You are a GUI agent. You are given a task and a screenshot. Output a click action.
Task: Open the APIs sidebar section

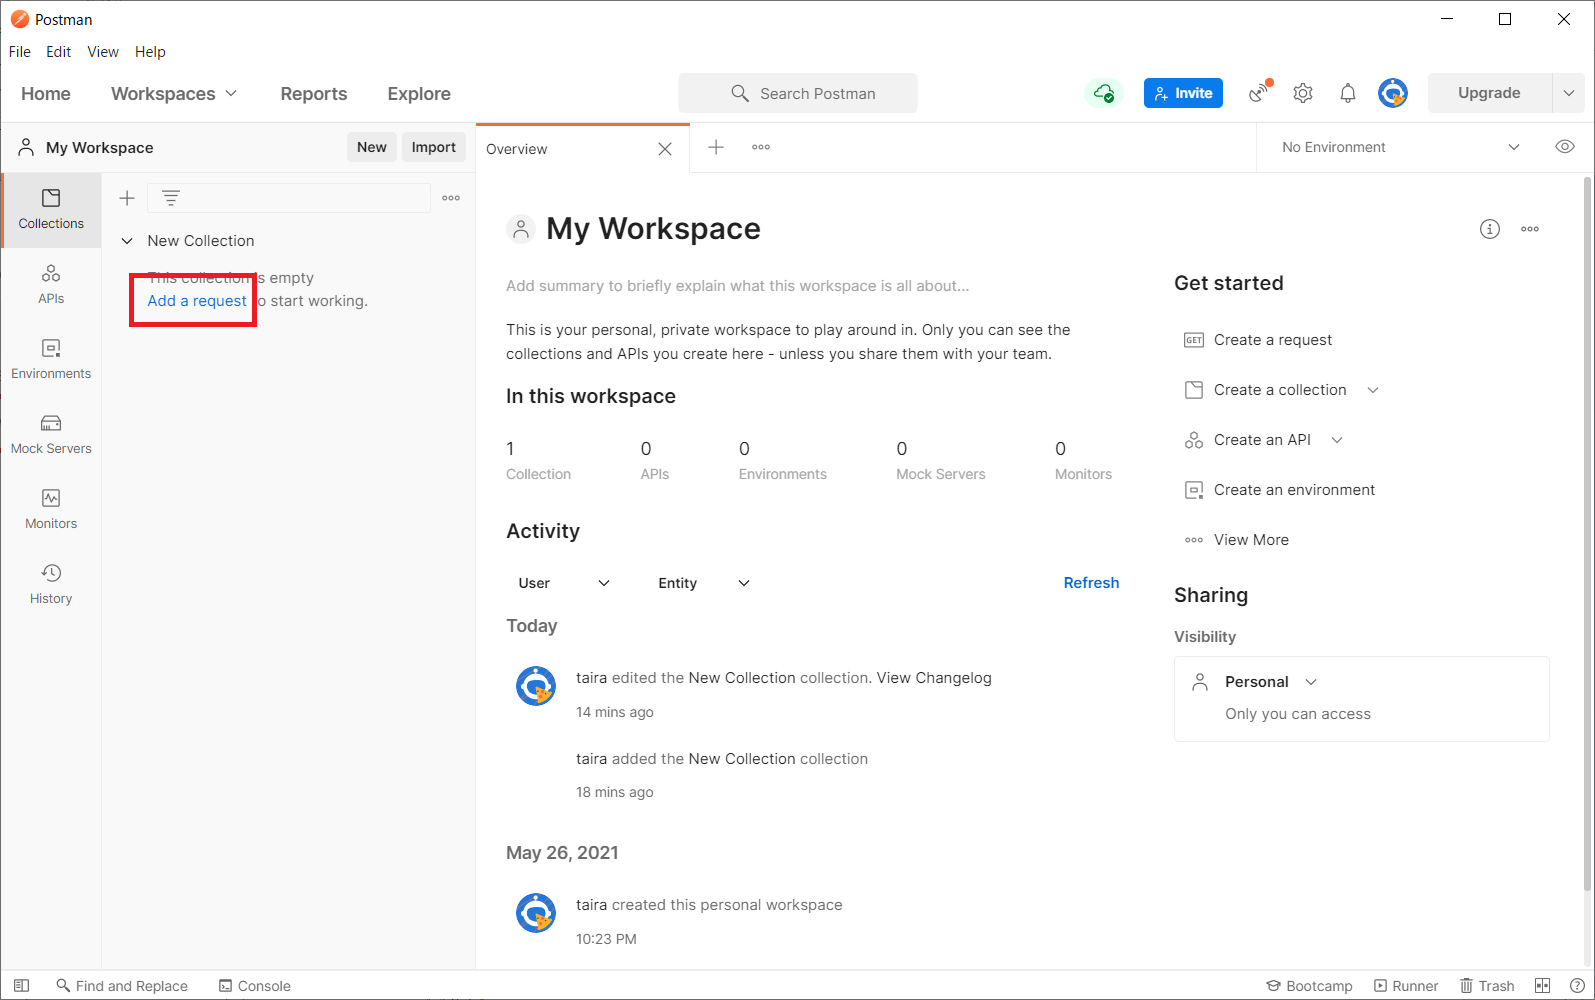51,285
